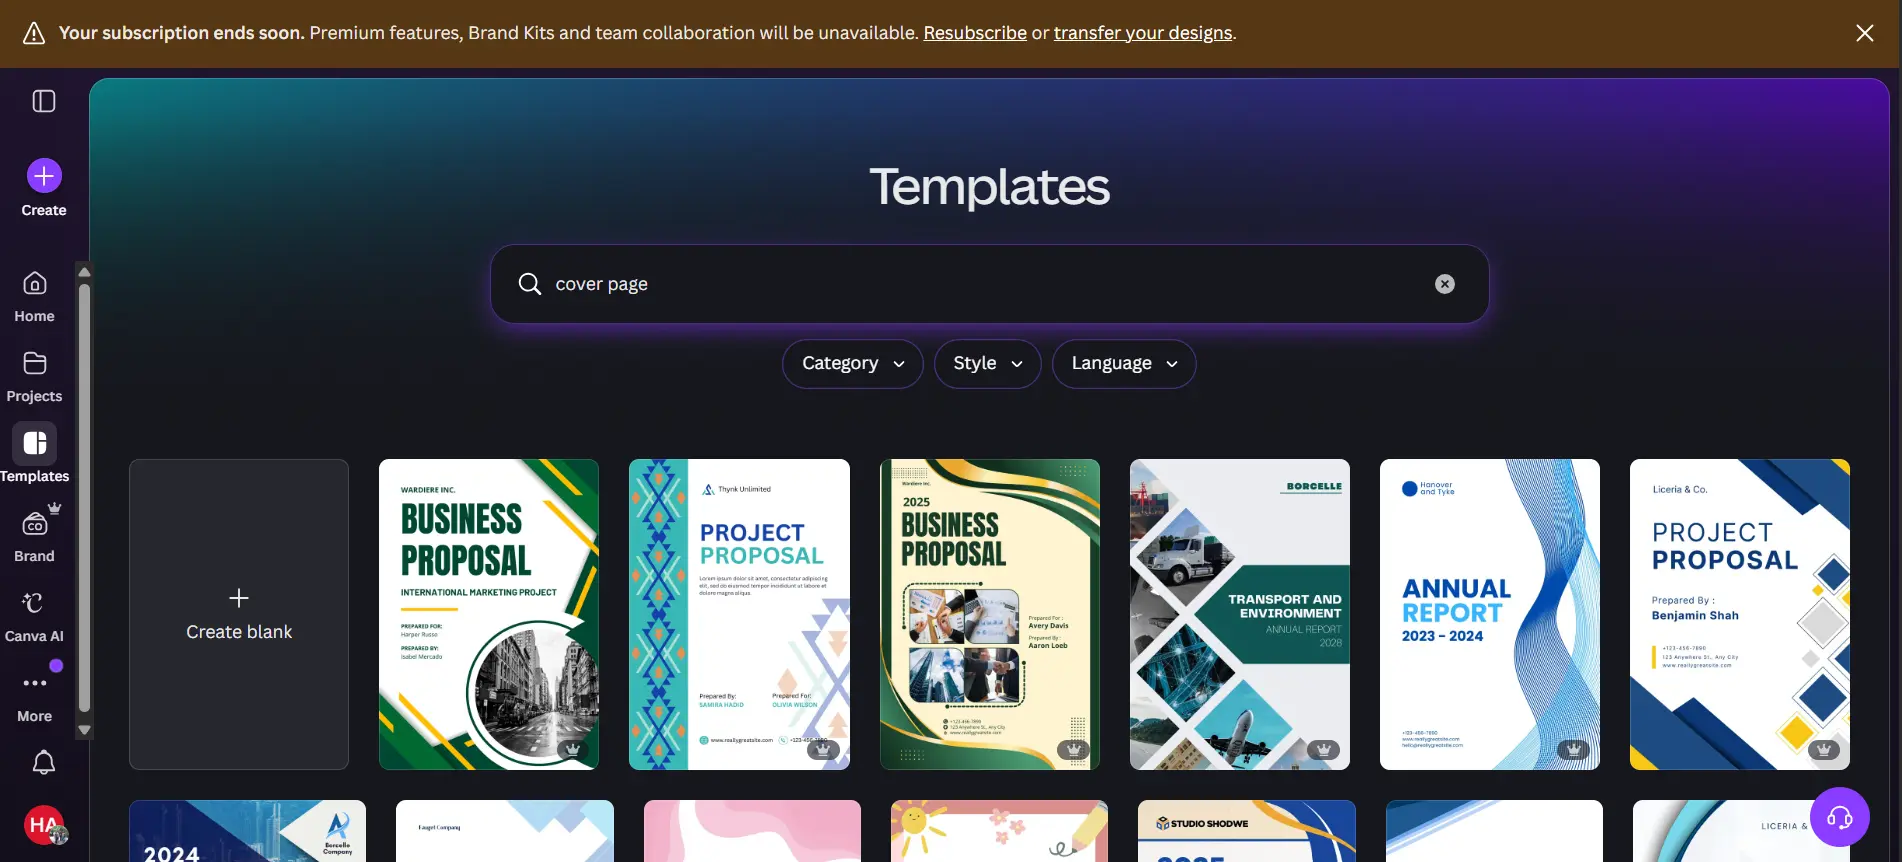Open the sun and pencil illustrated template
1902x862 pixels.
(x=999, y=831)
